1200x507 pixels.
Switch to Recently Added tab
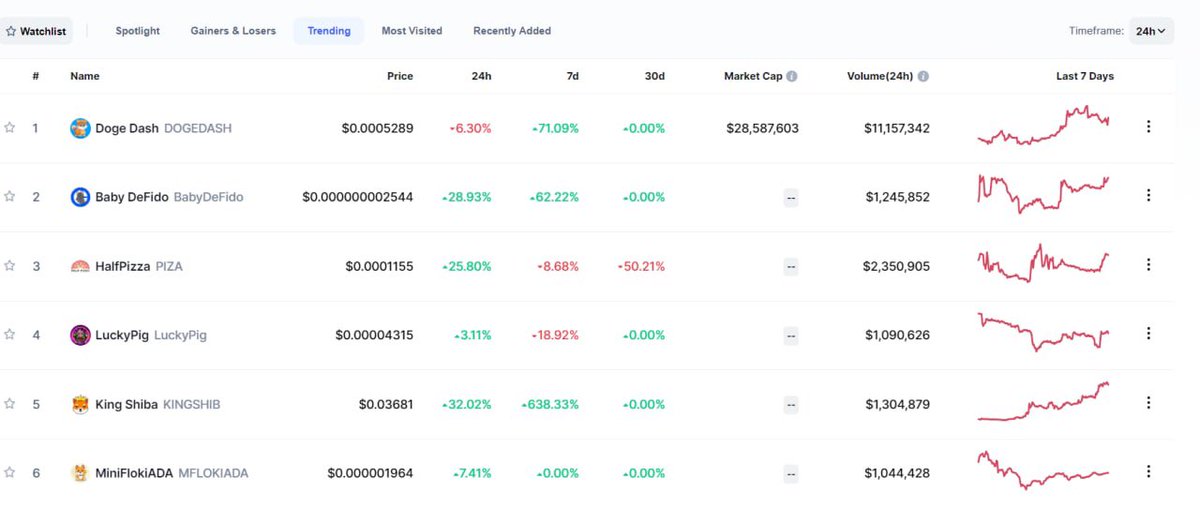[x=512, y=31]
